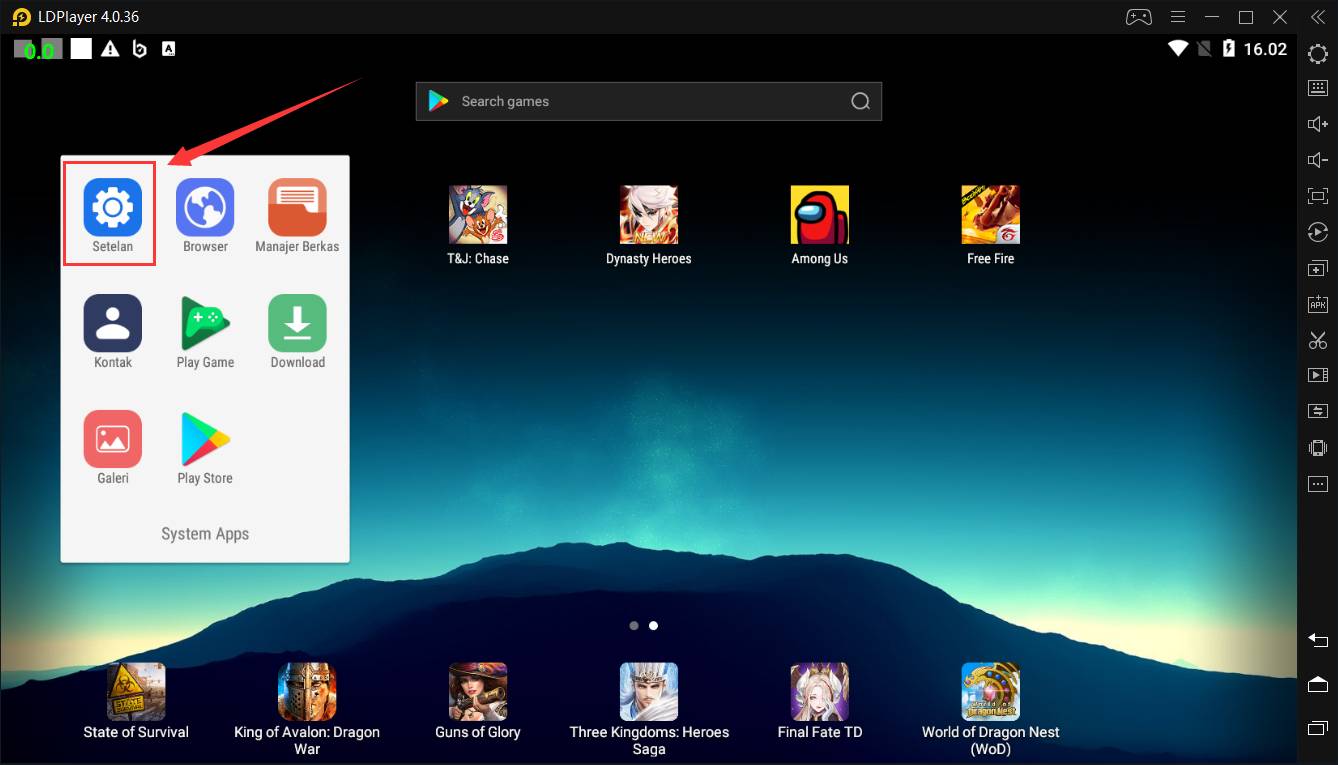Open the Download app
The width and height of the screenshot is (1338, 765).
tap(297, 324)
